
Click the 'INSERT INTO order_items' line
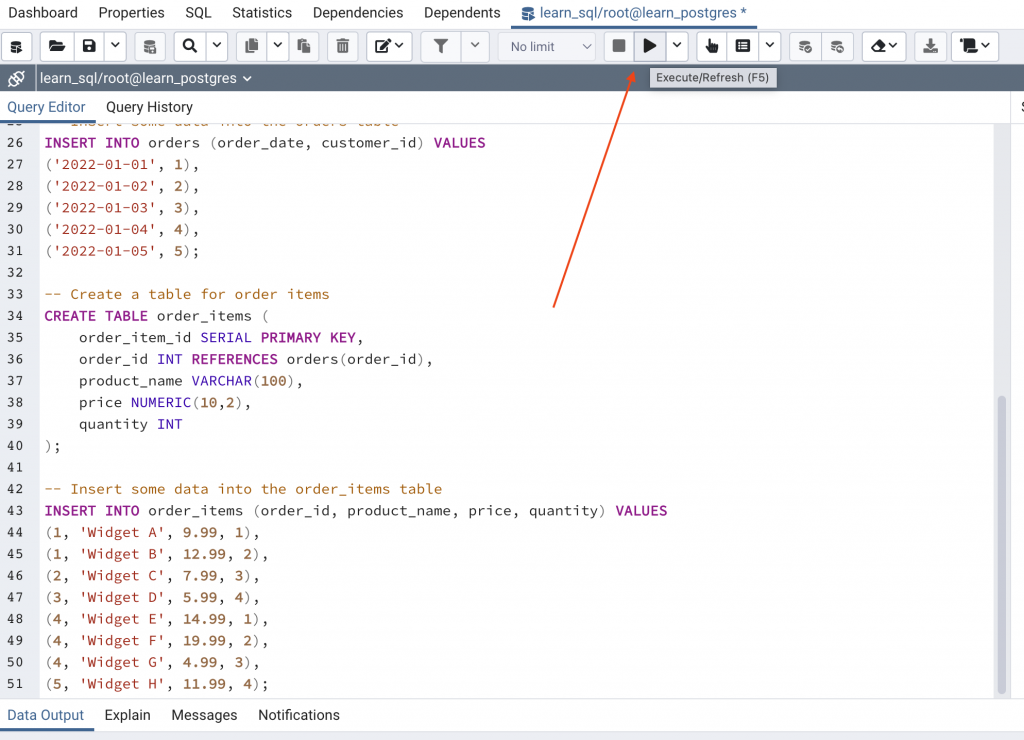pos(355,511)
